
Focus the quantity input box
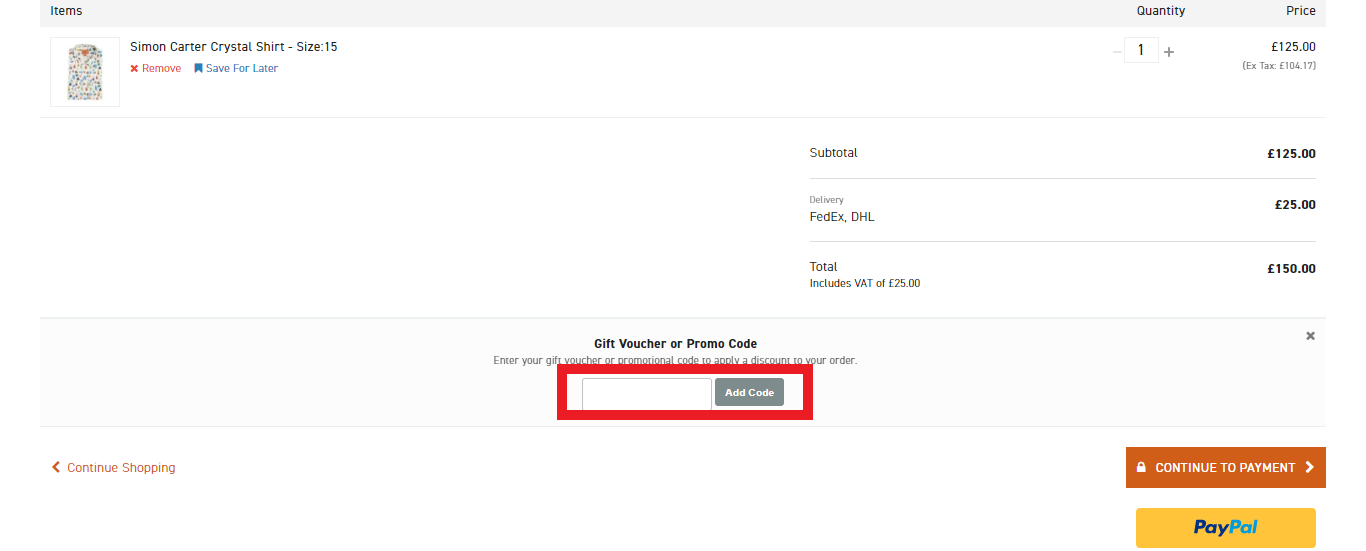(1141, 50)
